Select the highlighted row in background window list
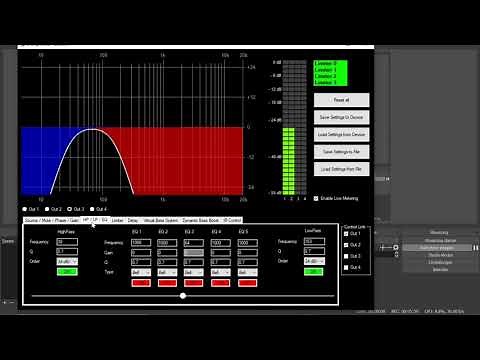This screenshot has height=360, width=480. click(x=436, y=248)
